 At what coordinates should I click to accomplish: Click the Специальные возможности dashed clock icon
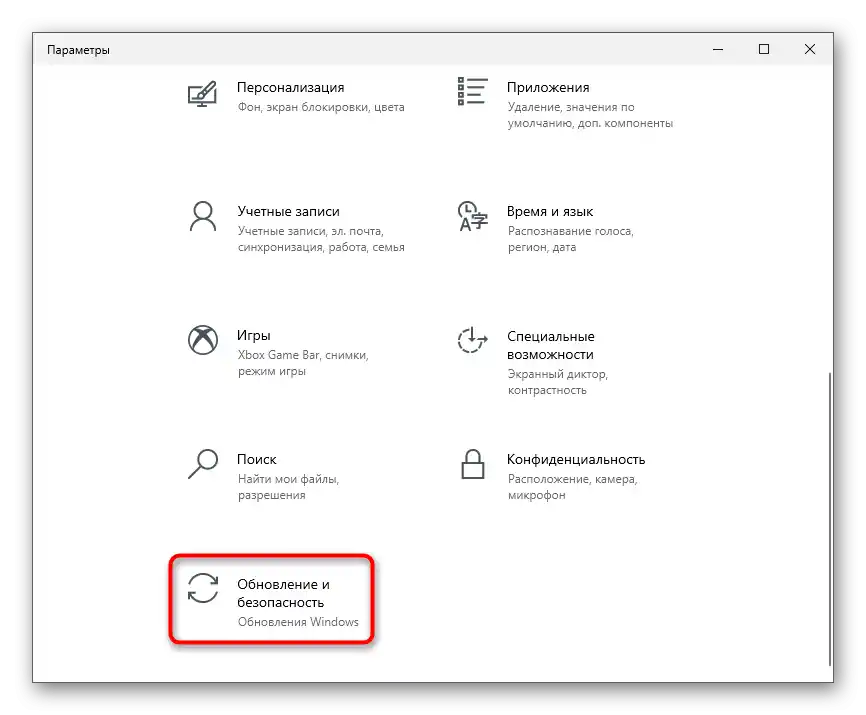pyautogui.click(x=472, y=340)
